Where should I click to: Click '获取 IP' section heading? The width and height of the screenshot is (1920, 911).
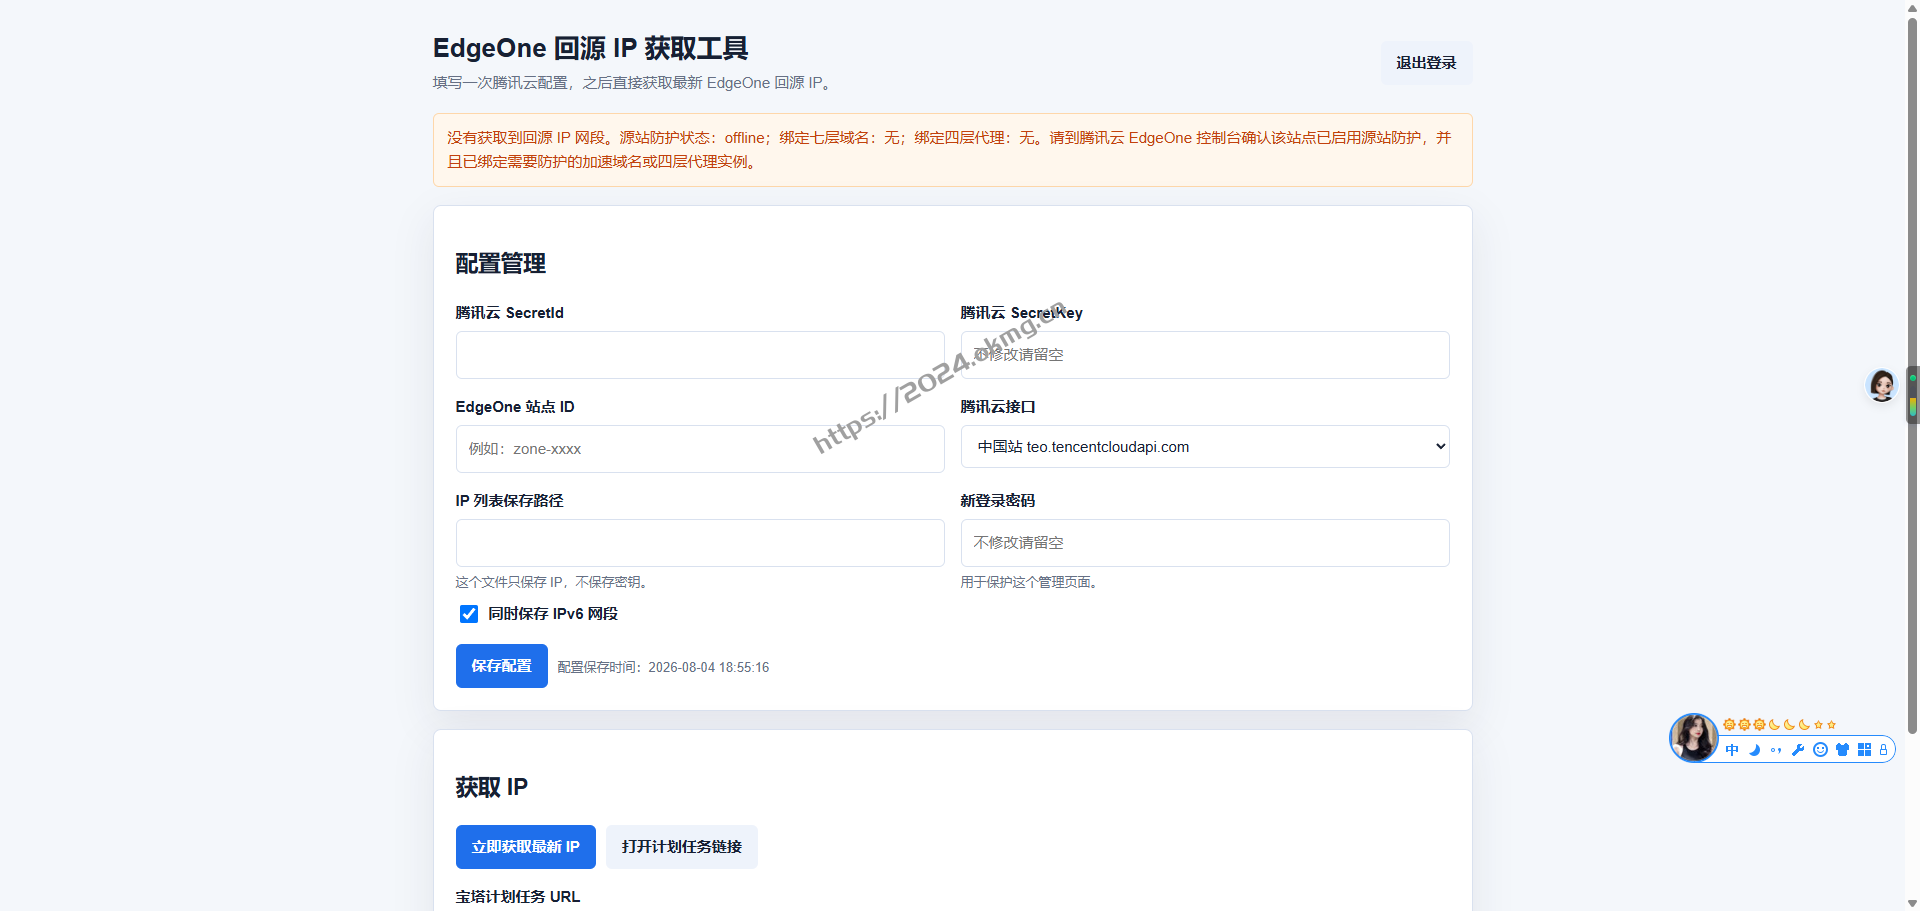click(x=492, y=788)
